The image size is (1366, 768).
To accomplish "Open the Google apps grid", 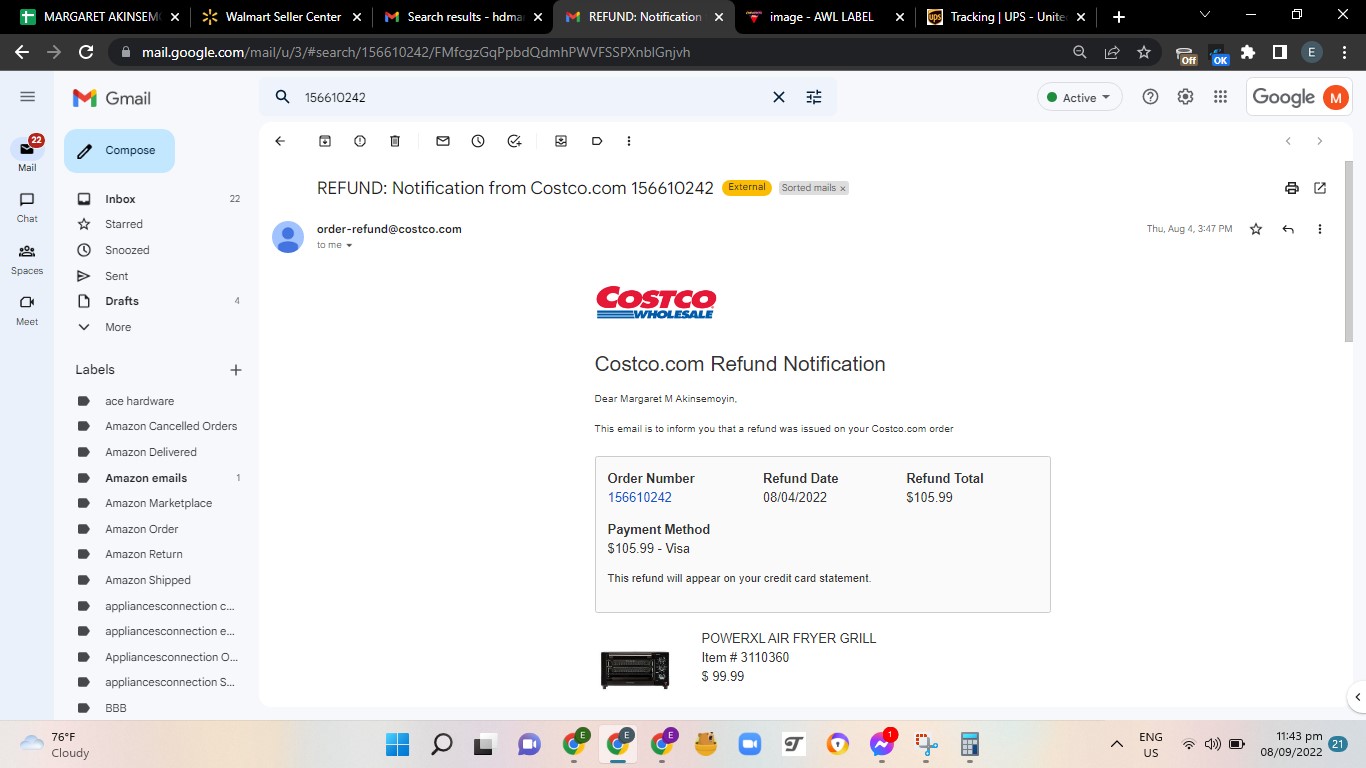I will (x=1220, y=97).
